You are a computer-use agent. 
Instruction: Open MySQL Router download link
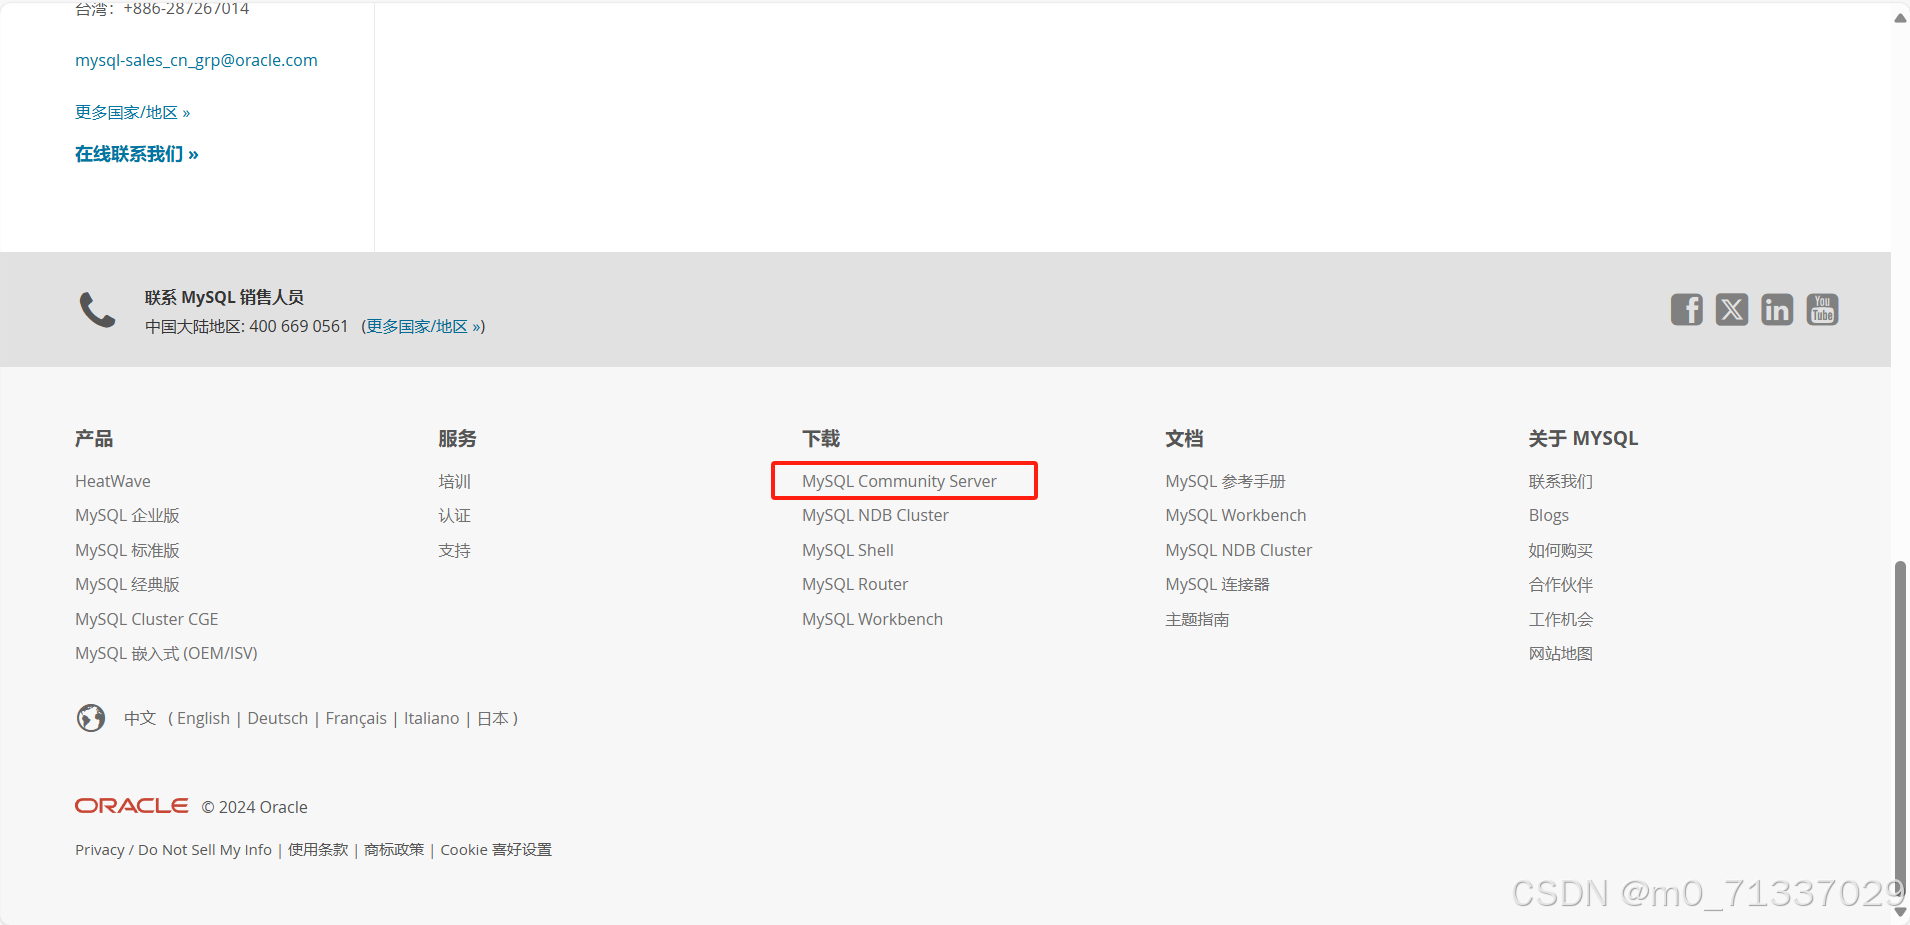(x=855, y=584)
